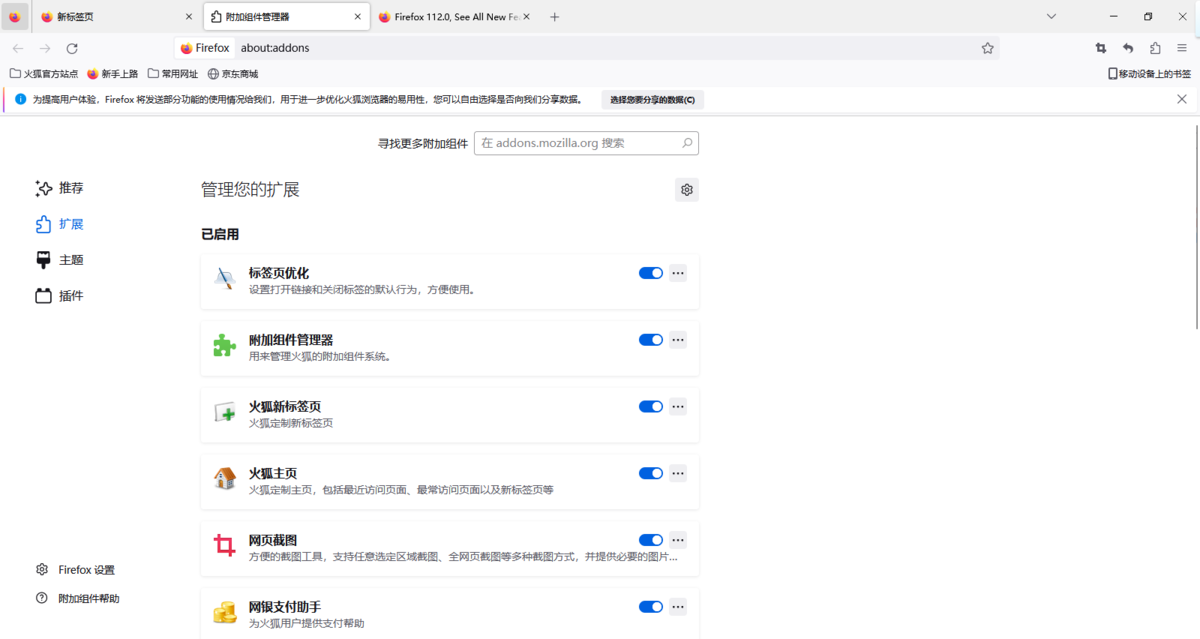Viewport: 1200px width, 639px height.
Task: Disable the 标签页优化 extension
Action: coord(651,272)
